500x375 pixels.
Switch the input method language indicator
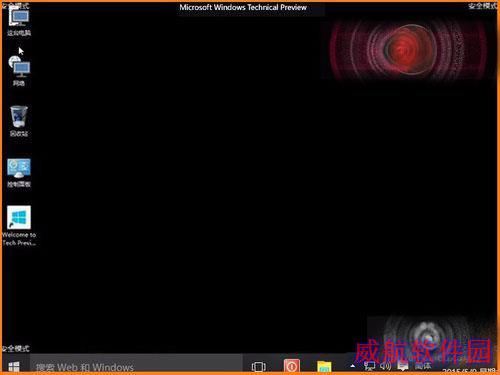pos(423,366)
